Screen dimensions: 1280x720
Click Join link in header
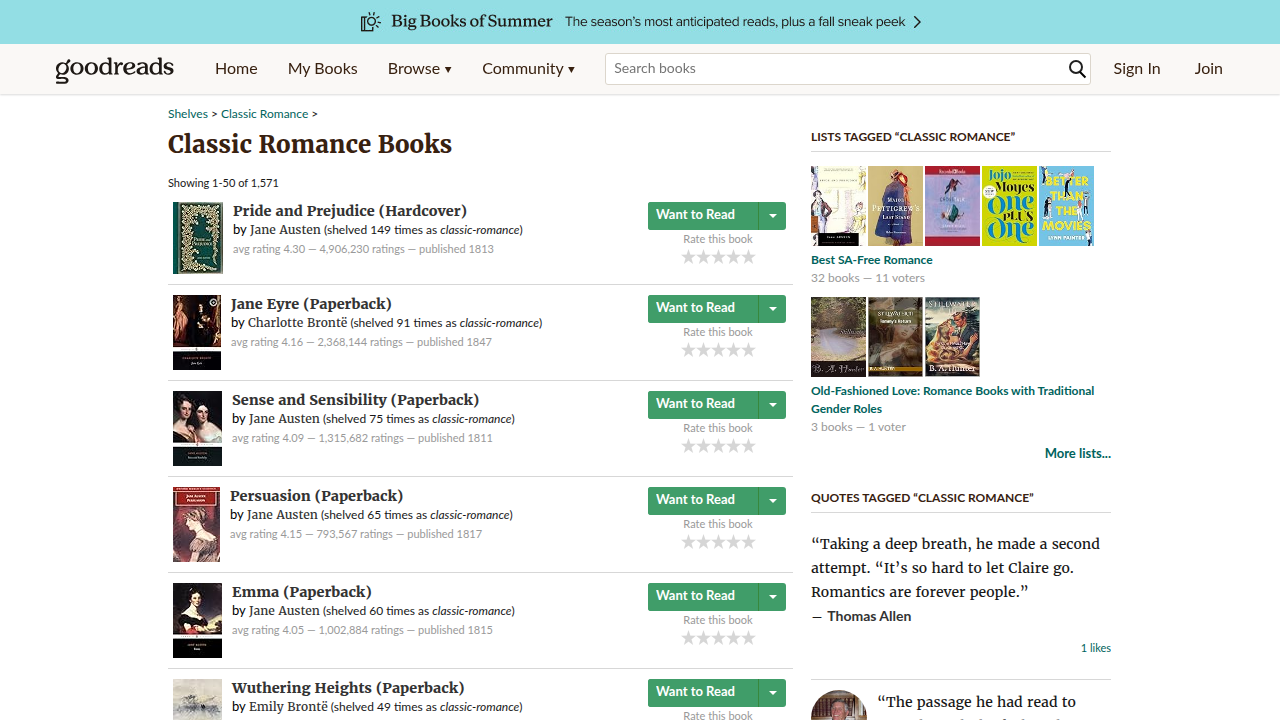1208,69
